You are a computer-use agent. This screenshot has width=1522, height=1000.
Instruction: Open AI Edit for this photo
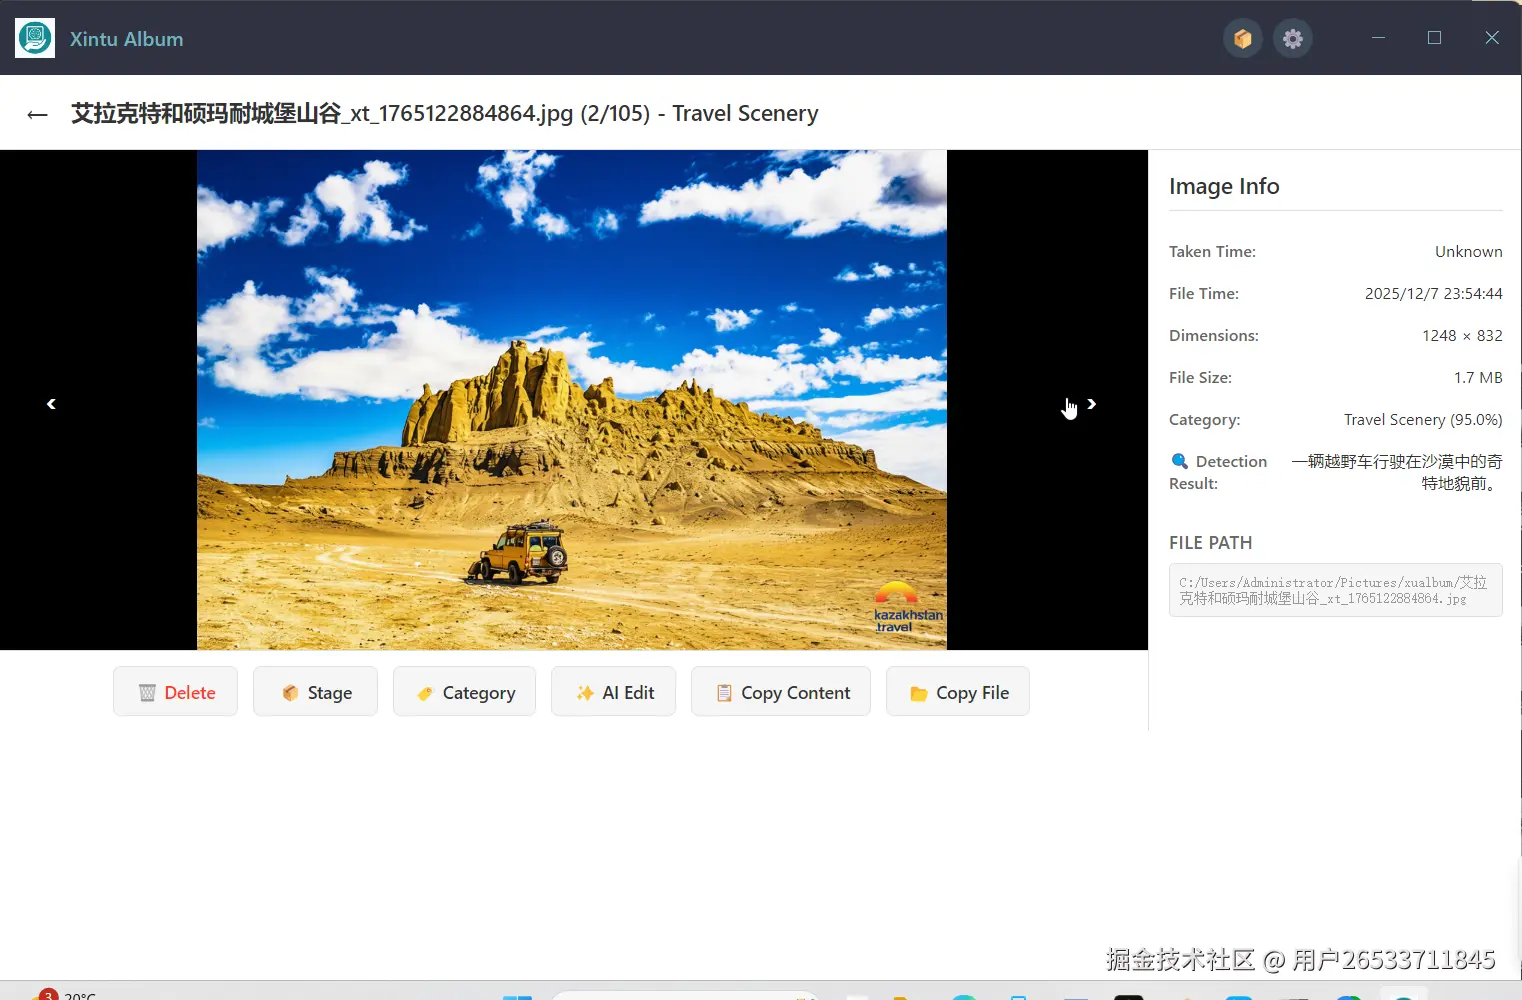coord(613,691)
